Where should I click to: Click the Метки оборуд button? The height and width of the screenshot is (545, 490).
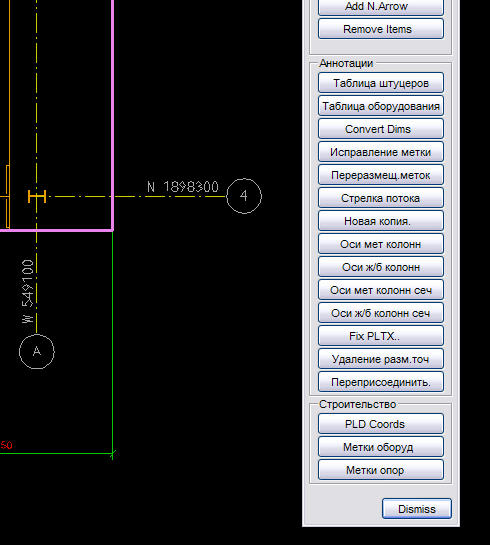click(381, 447)
